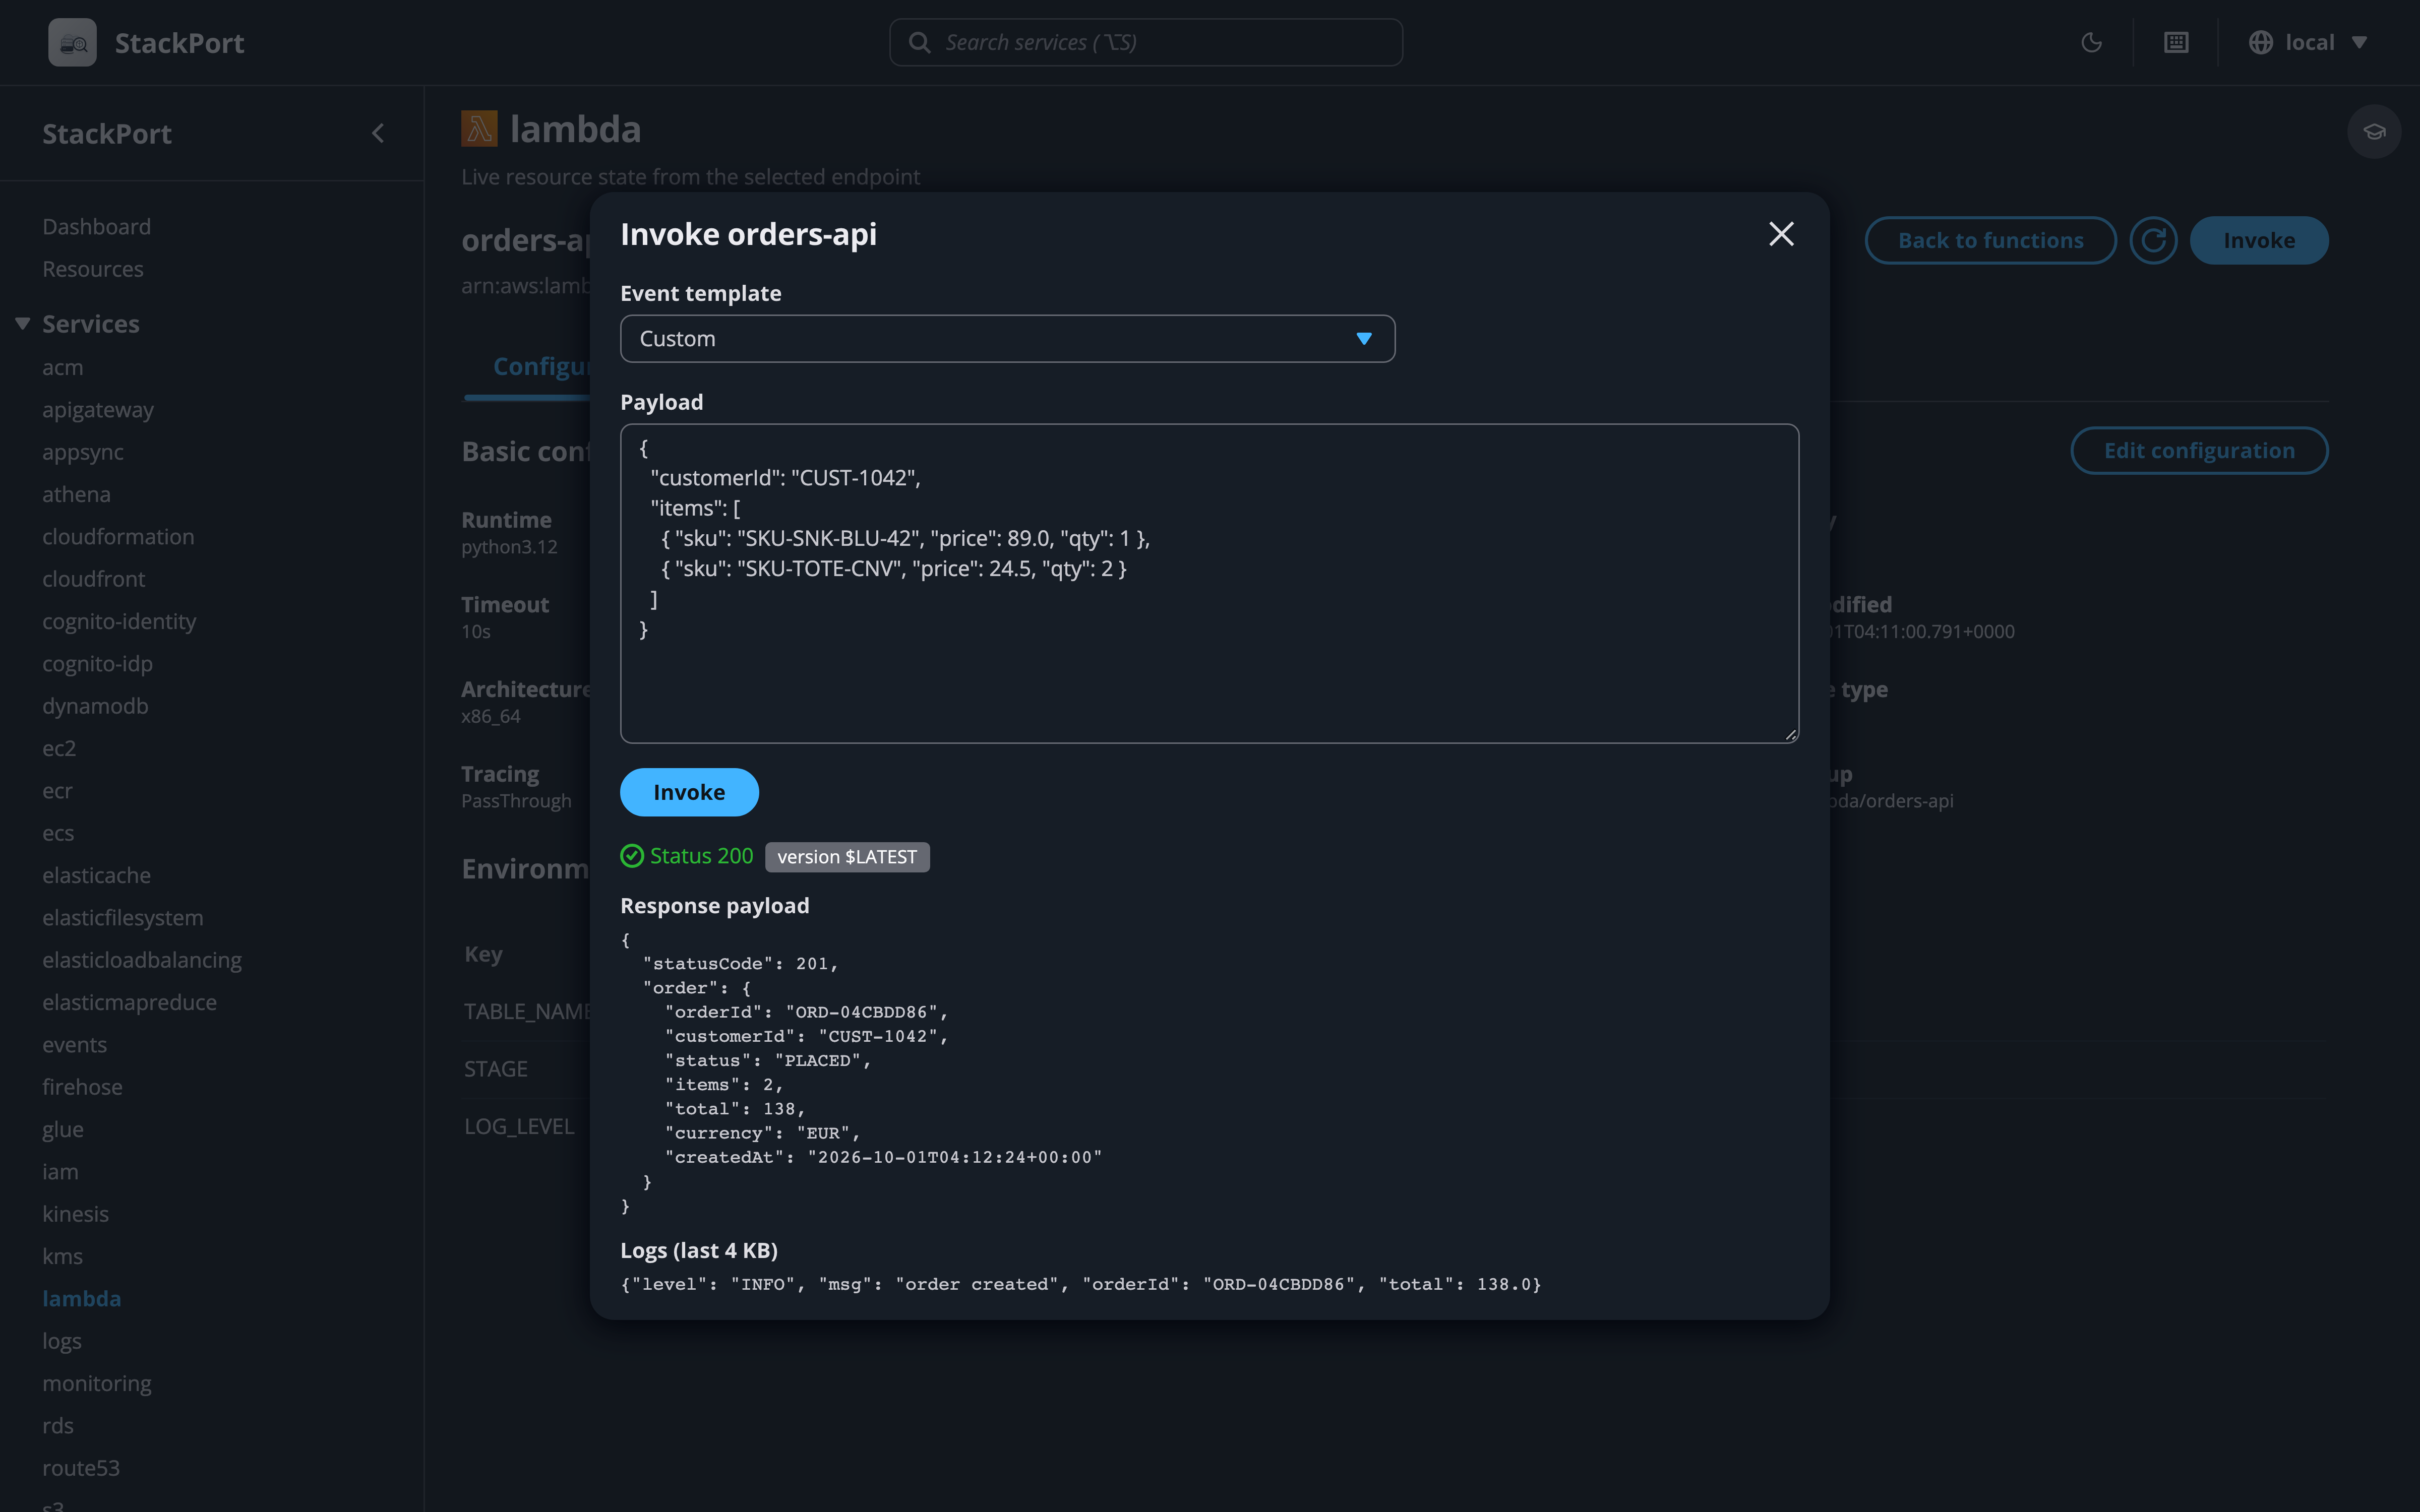Click the Invoke button in the page header
Screen dimensions: 2420x1512
click(x=2259, y=240)
